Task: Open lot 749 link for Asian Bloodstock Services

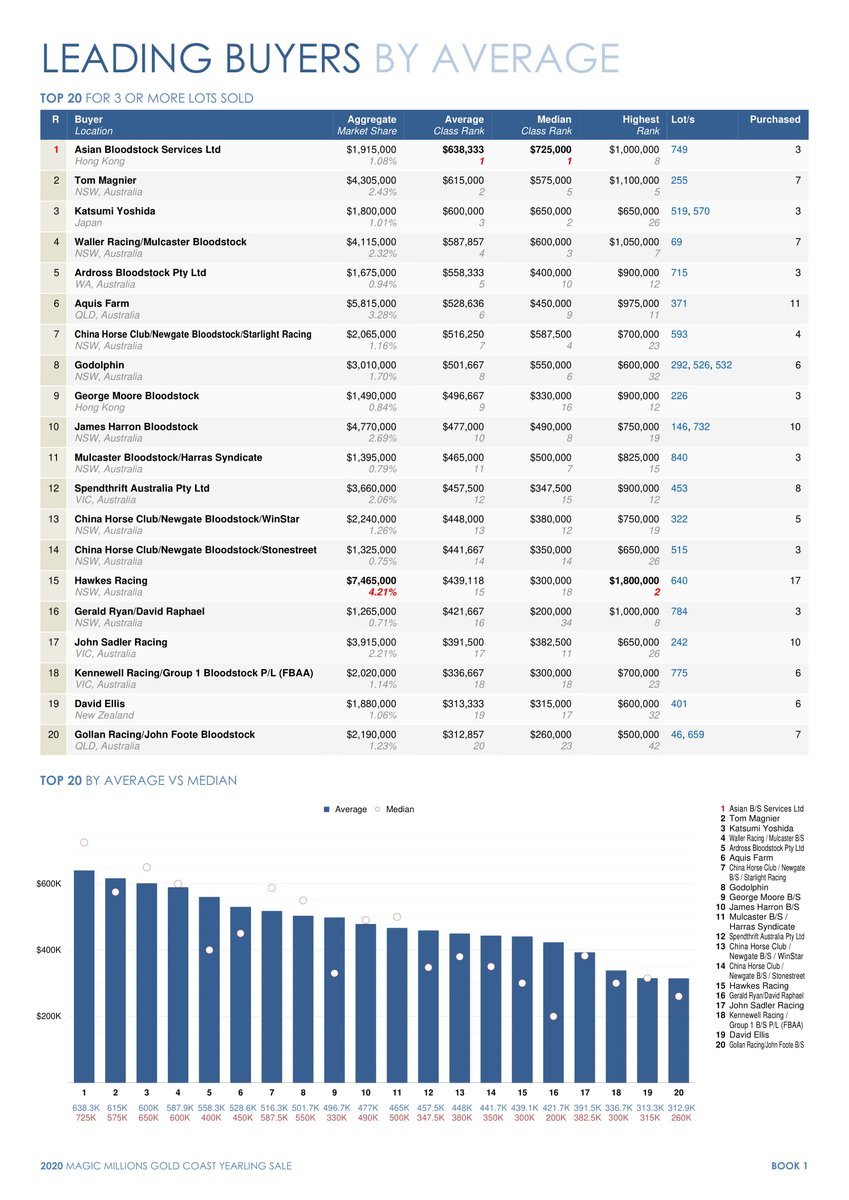Action: 679,149
